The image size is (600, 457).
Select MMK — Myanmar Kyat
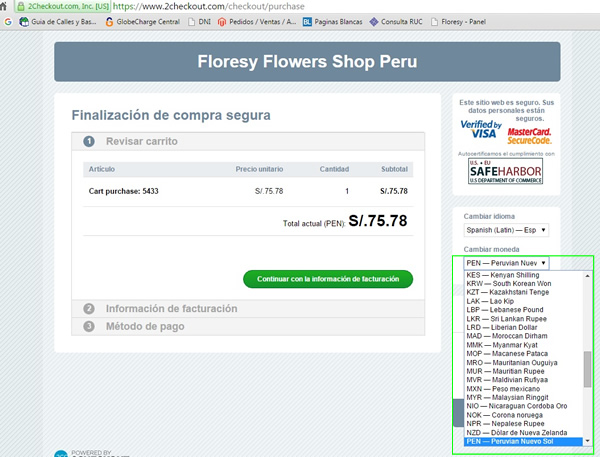click(523, 345)
